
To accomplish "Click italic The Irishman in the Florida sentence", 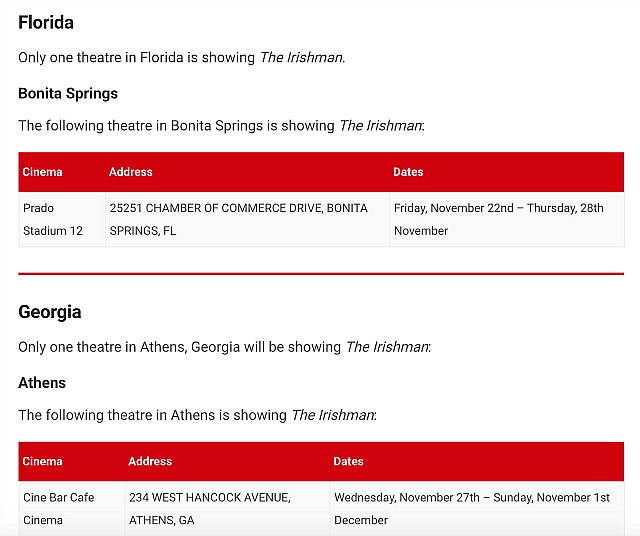I will (302, 58).
